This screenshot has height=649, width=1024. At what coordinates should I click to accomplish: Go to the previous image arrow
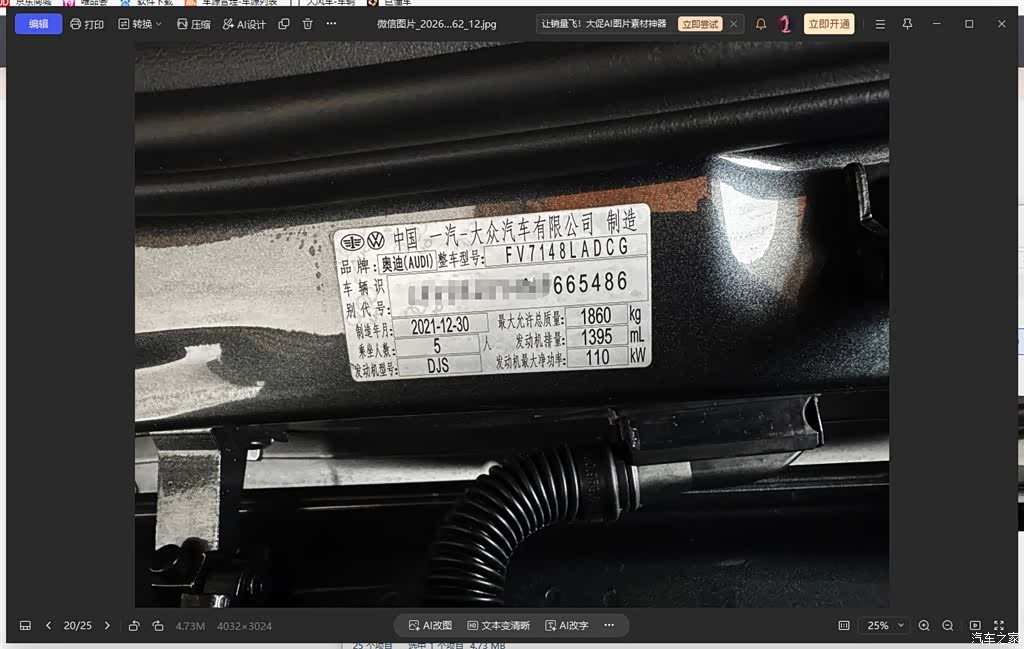[x=48, y=625]
